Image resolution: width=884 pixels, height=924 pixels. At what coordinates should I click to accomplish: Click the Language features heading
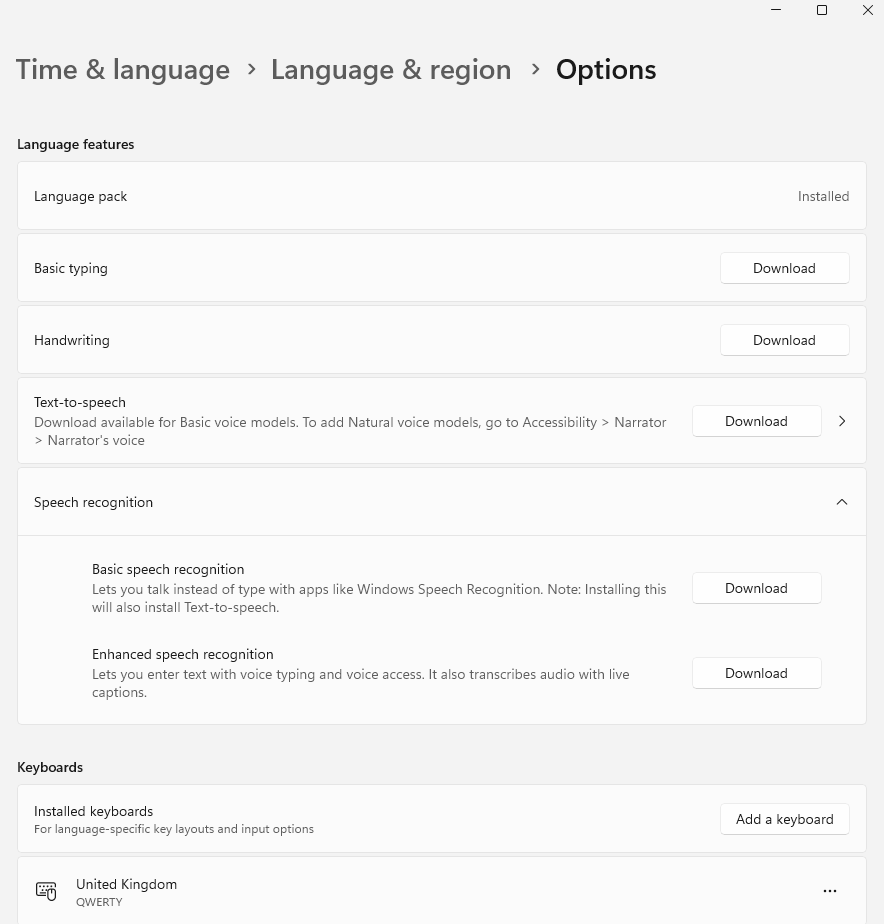click(75, 144)
